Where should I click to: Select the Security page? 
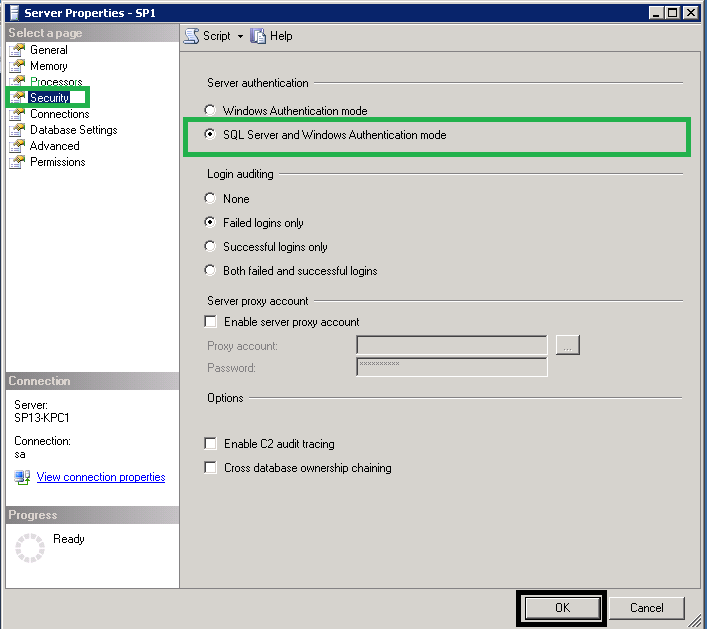pyautogui.click(x=49, y=97)
